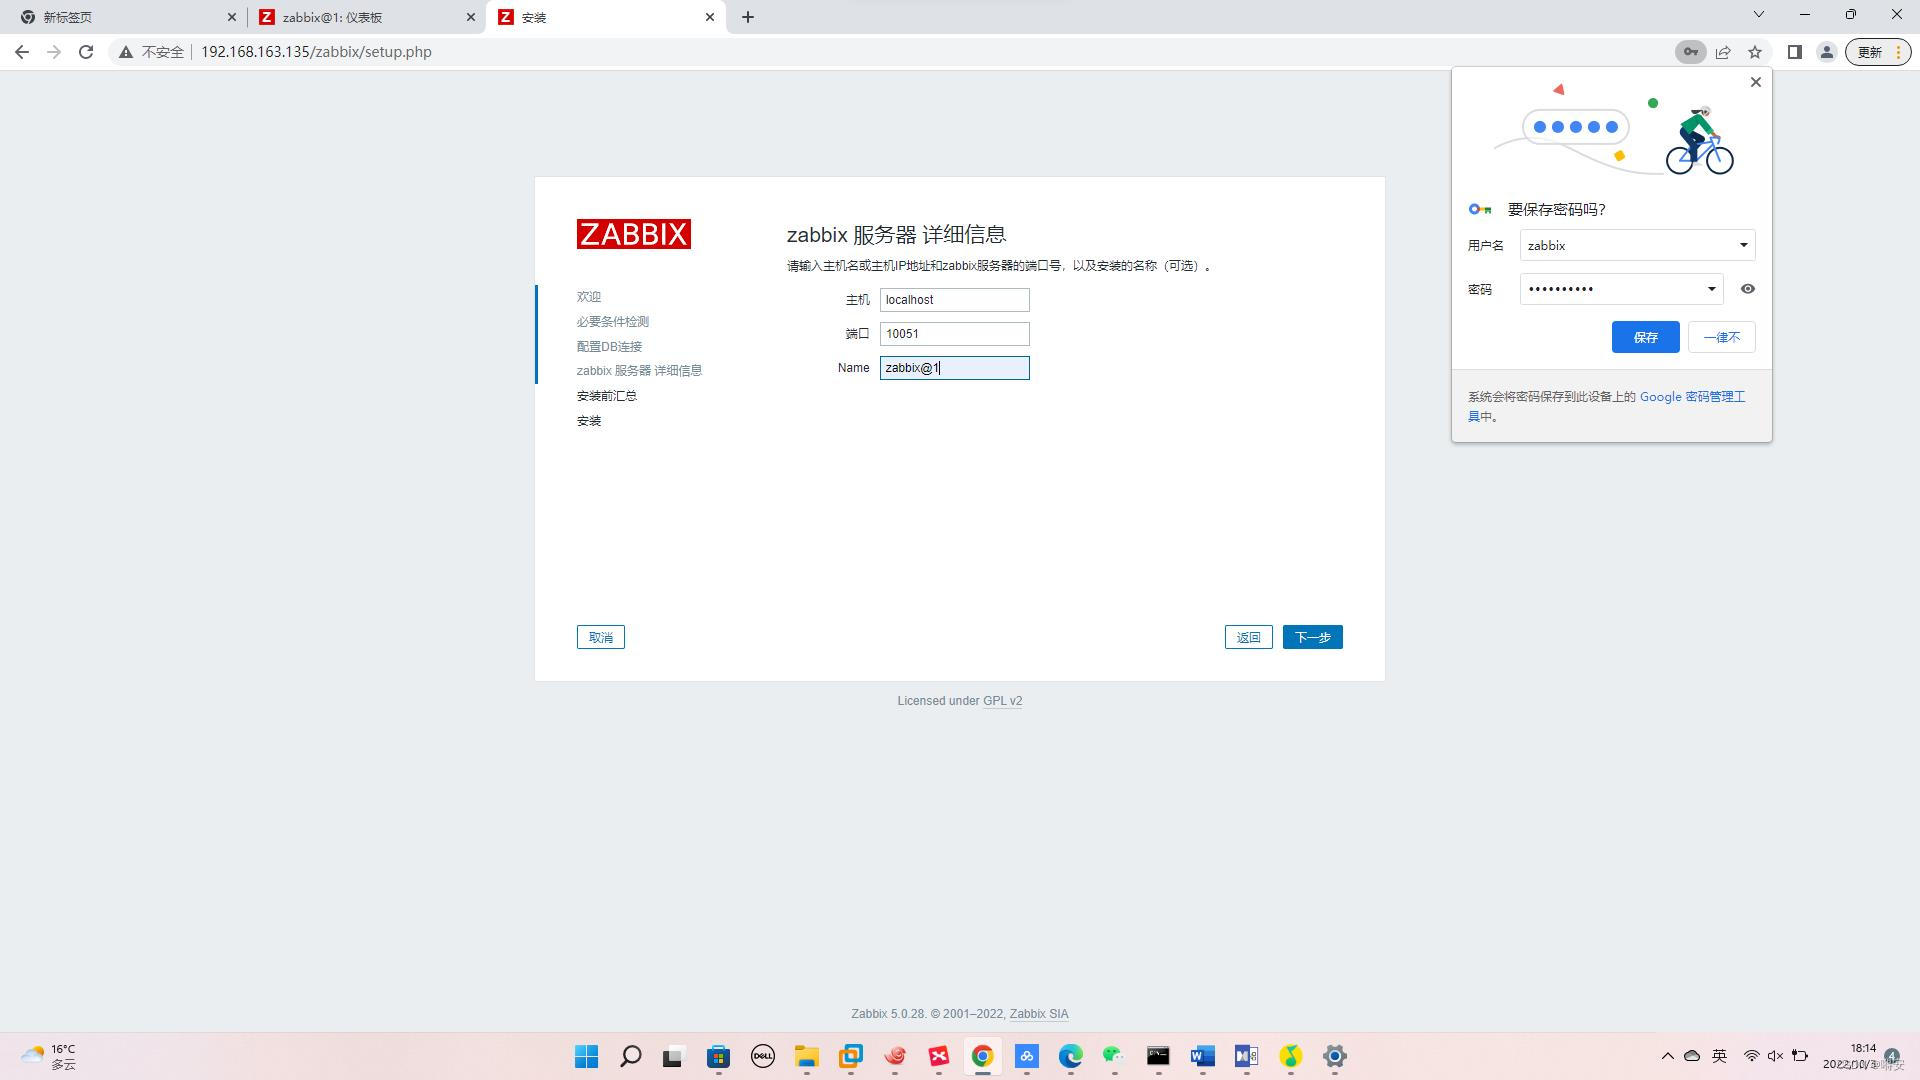Click the 一律不 never button
This screenshot has height=1080, width=1920.
[x=1722, y=337]
